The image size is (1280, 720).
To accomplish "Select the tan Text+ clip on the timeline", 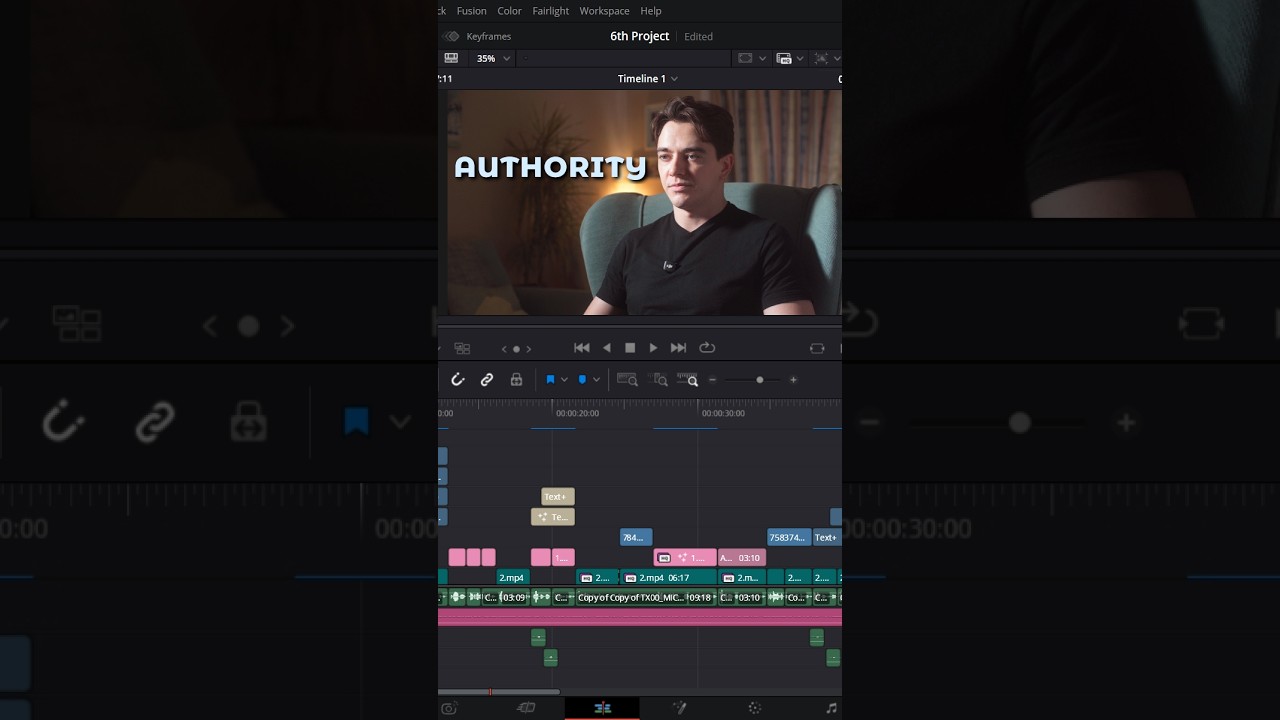I will point(558,497).
